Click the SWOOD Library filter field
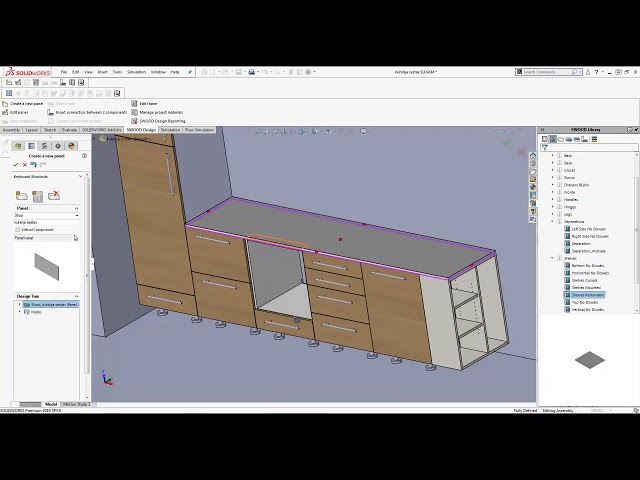Viewport: 640px width, 480px height. pos(589,148)
